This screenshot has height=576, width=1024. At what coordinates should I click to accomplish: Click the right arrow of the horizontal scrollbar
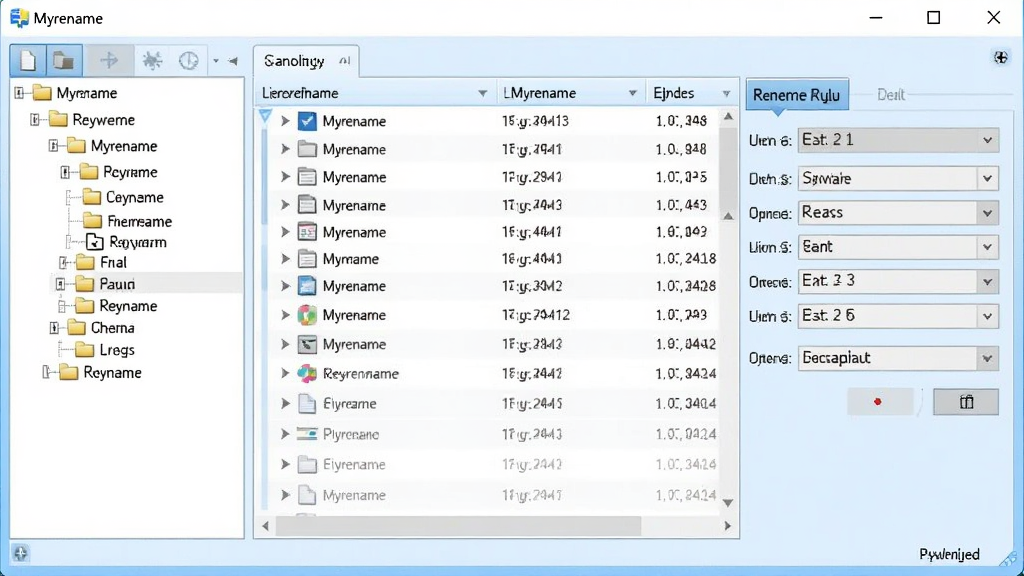[x=728, y=526]
